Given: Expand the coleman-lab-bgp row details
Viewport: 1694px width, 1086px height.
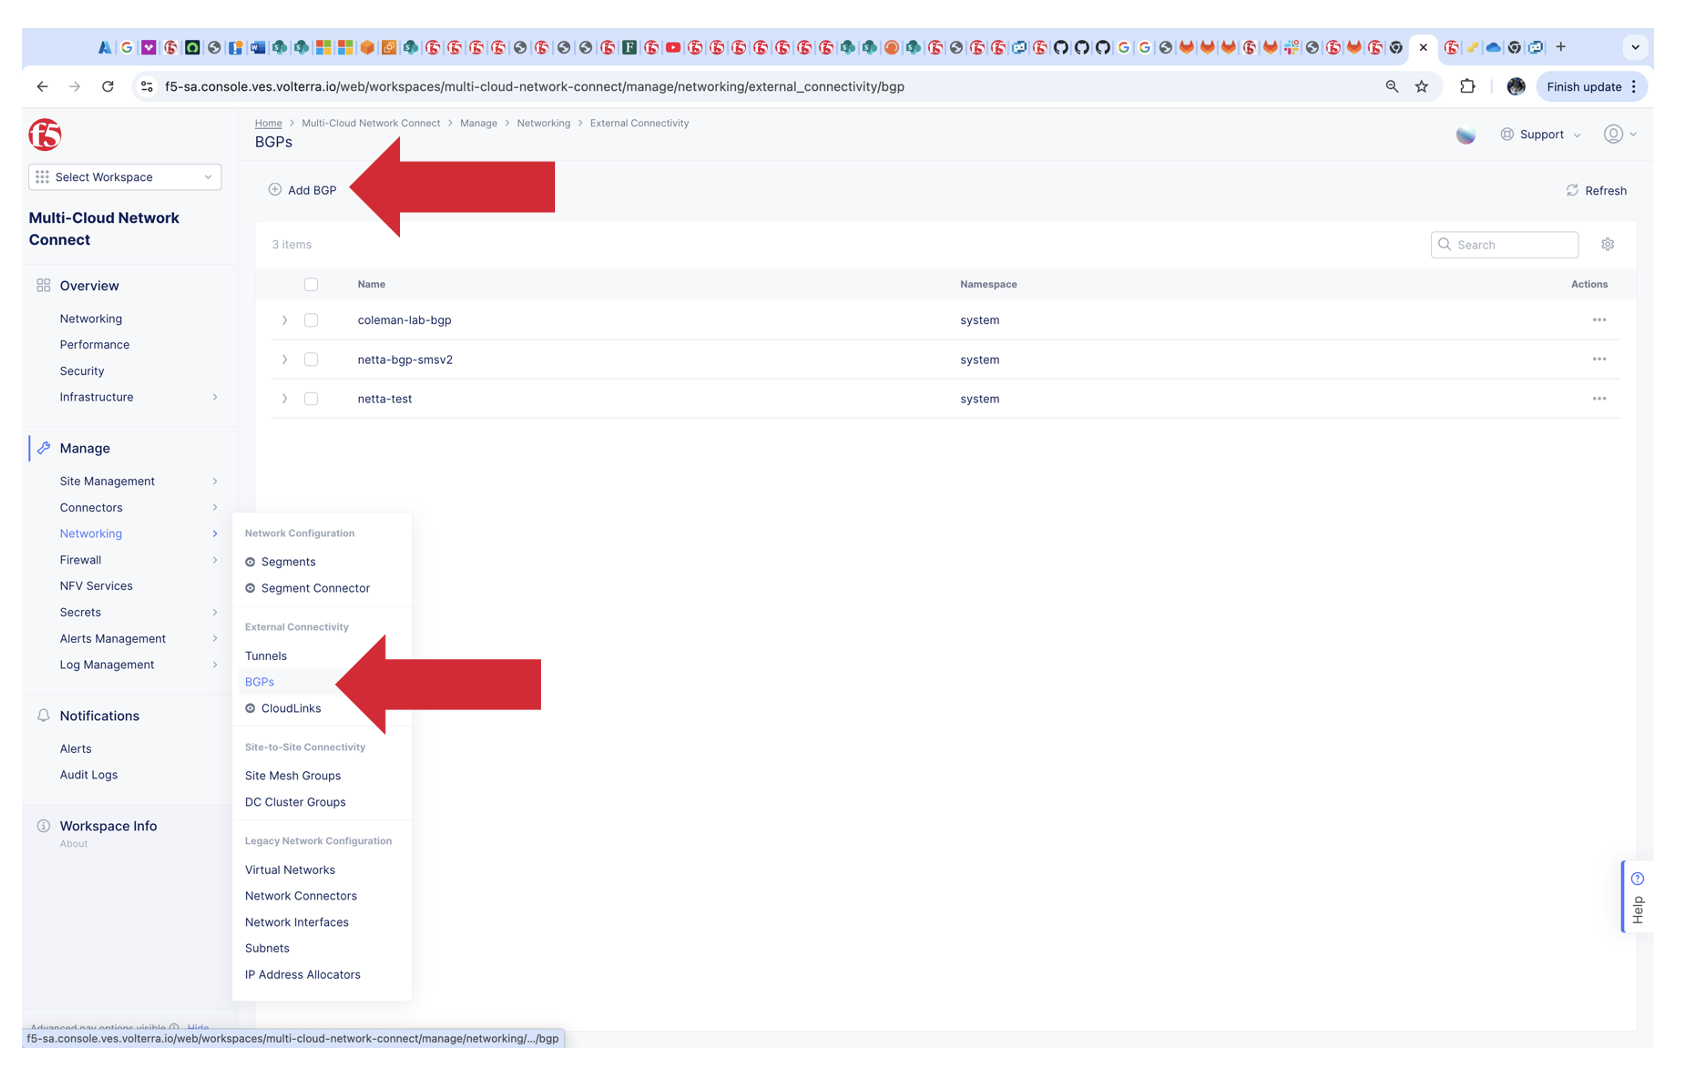Looking at the screenshot, I should [284, 320].
